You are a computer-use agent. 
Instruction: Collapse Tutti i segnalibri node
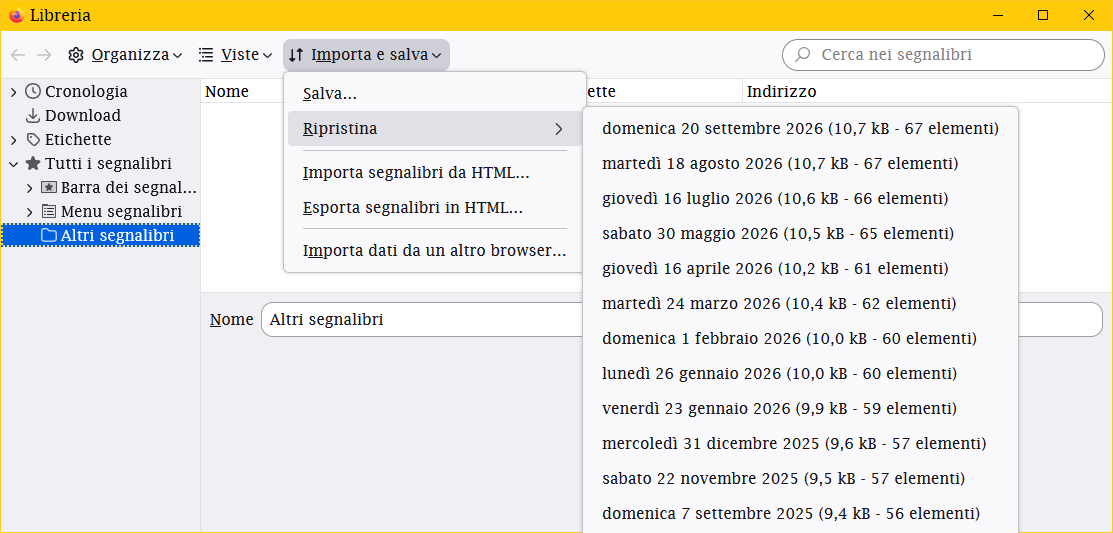(x=13, y=164)
